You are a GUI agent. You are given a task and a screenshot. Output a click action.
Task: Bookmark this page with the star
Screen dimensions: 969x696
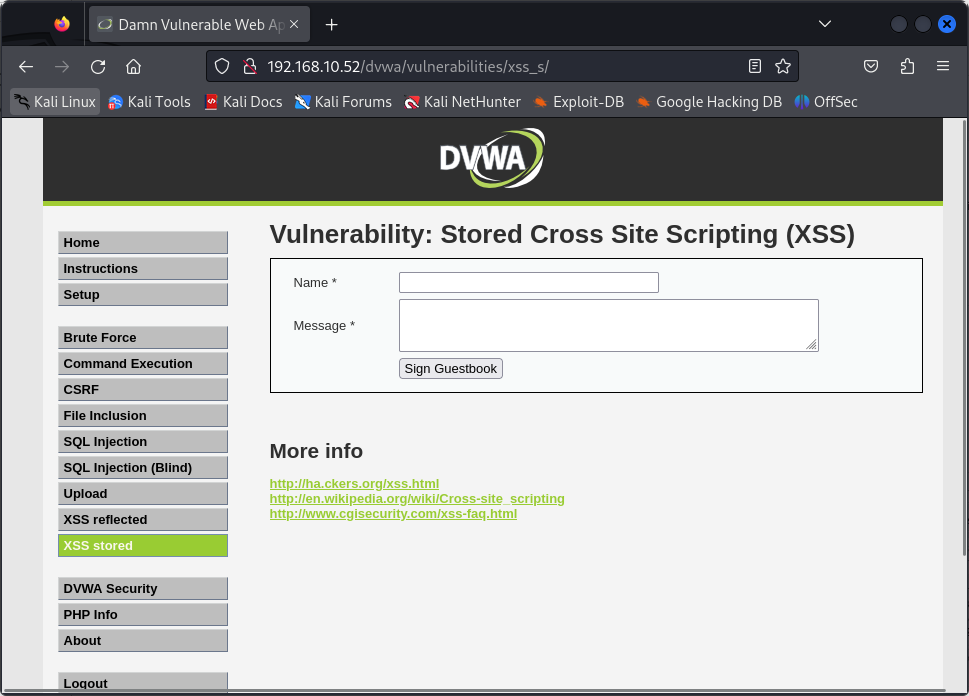pos(783,66)
